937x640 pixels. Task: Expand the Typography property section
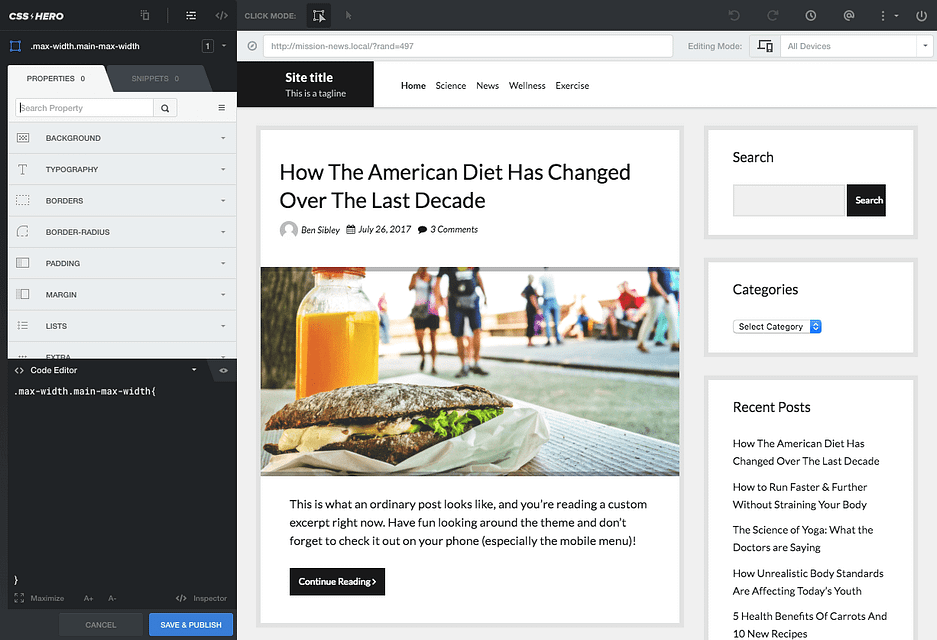(123, 169)
